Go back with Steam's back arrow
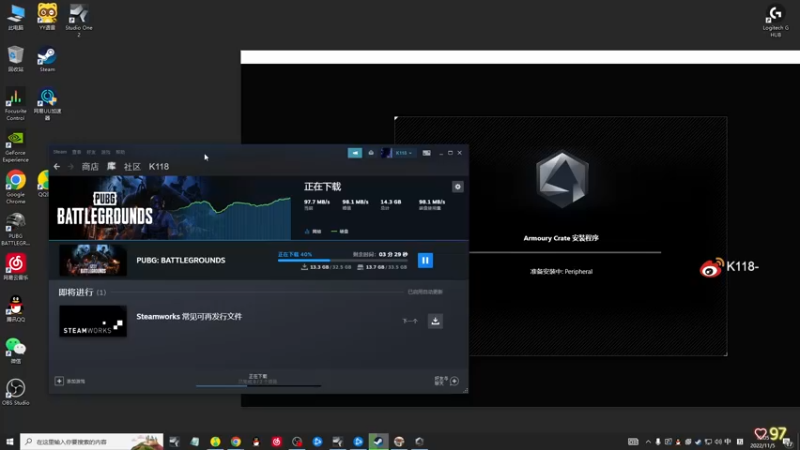The image size is (800, 450). [57, 166]
